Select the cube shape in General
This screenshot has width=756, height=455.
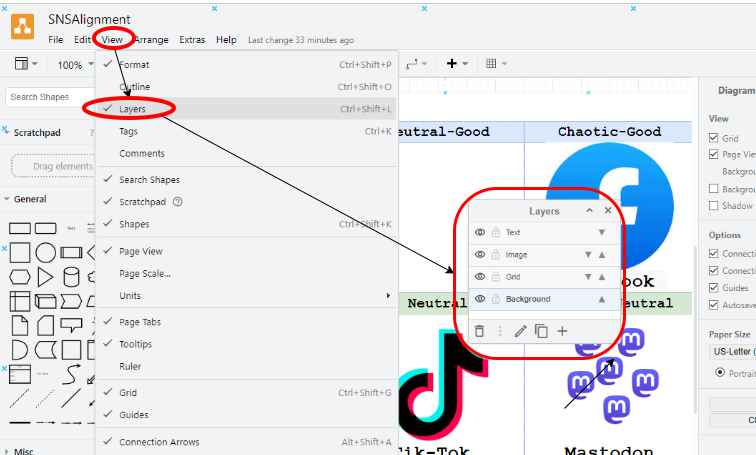46,302
